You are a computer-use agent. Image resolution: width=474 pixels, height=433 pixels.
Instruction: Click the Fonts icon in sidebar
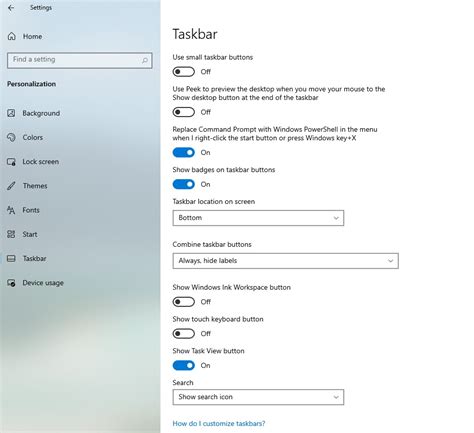coord(11,210)
